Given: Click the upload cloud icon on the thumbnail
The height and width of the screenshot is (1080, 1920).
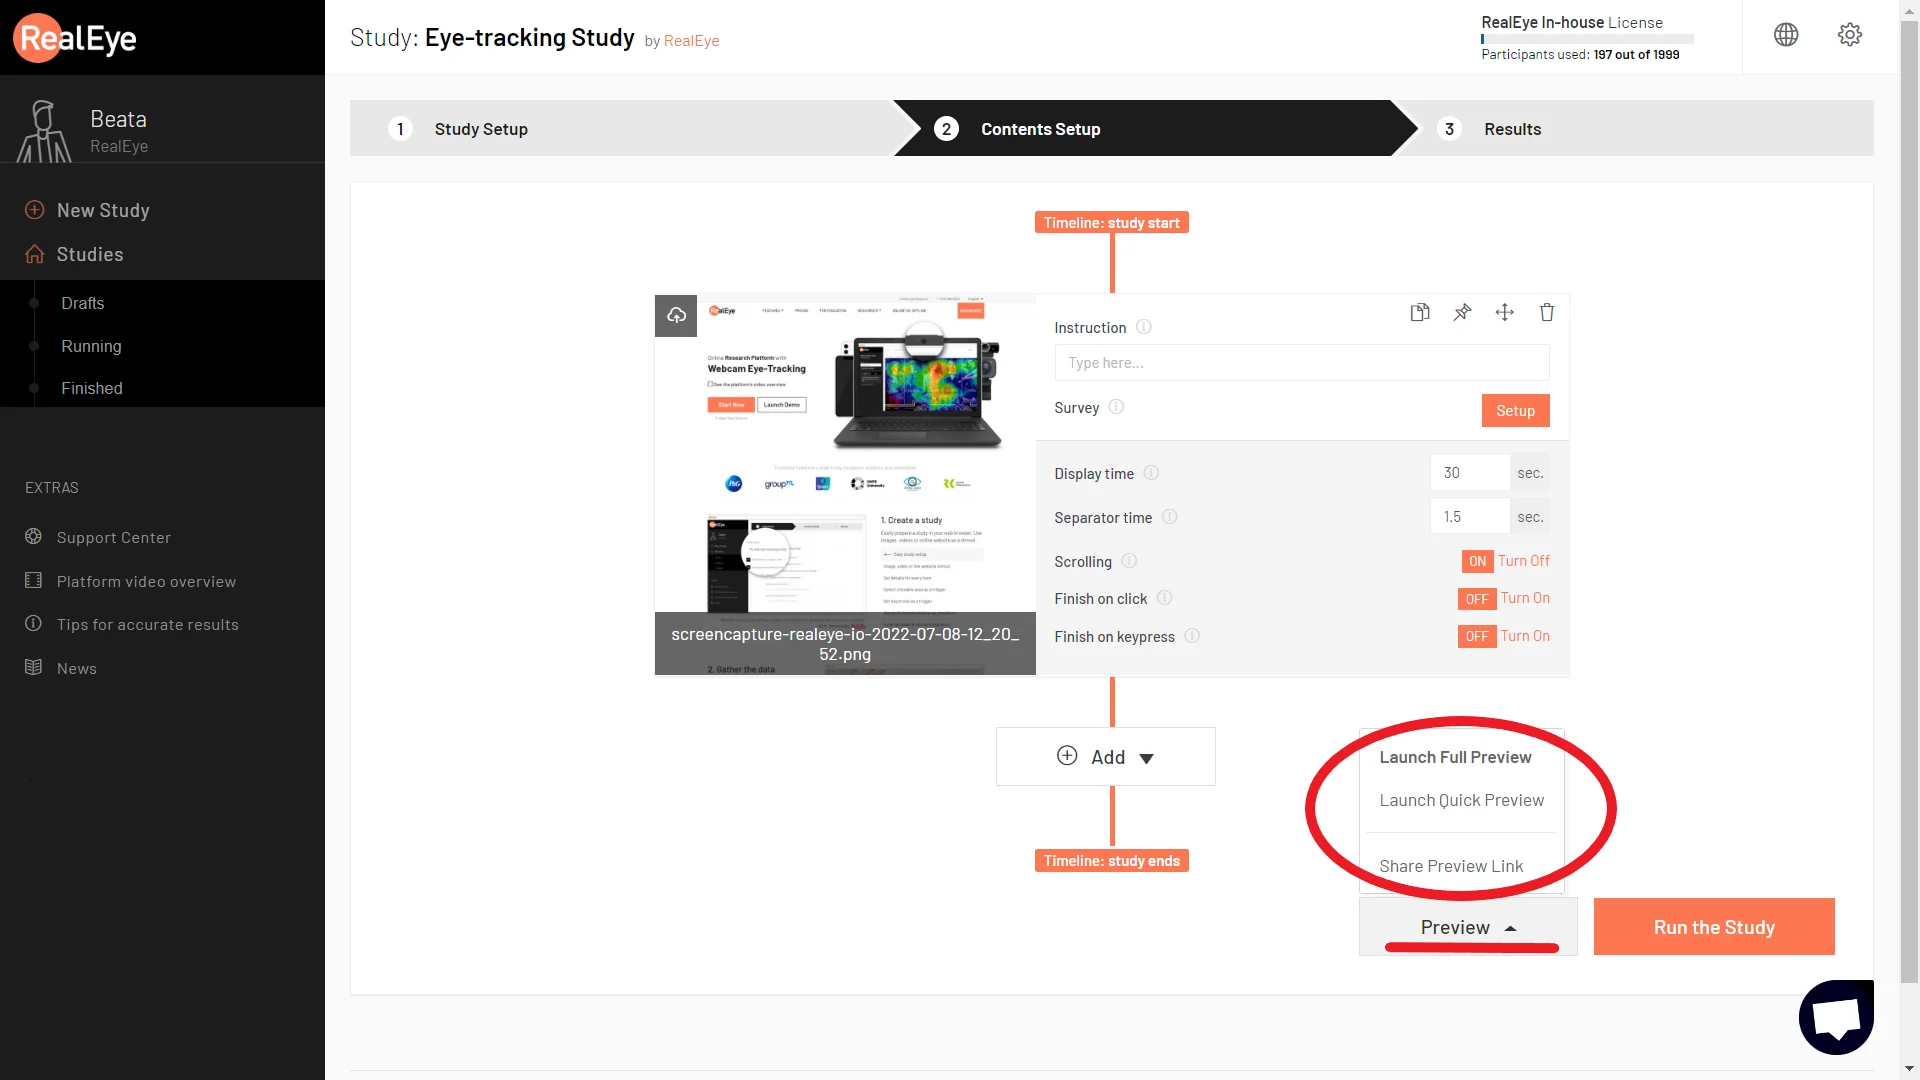Looking at the screenshot, I should (676, 315).
